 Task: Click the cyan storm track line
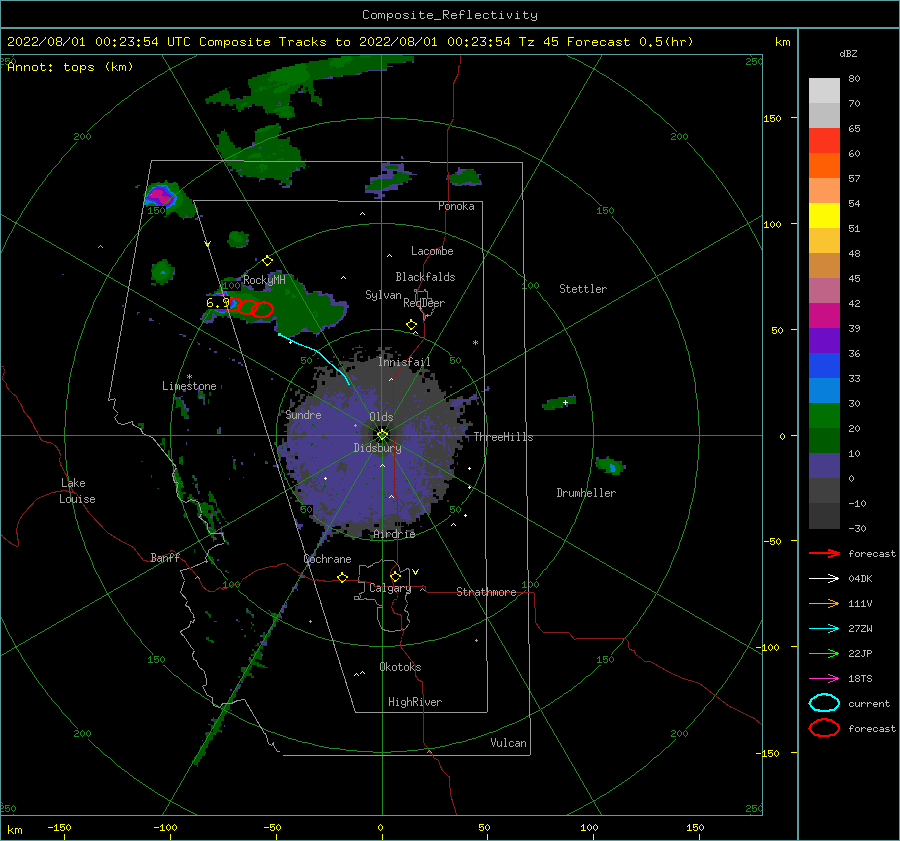[315, 357]
